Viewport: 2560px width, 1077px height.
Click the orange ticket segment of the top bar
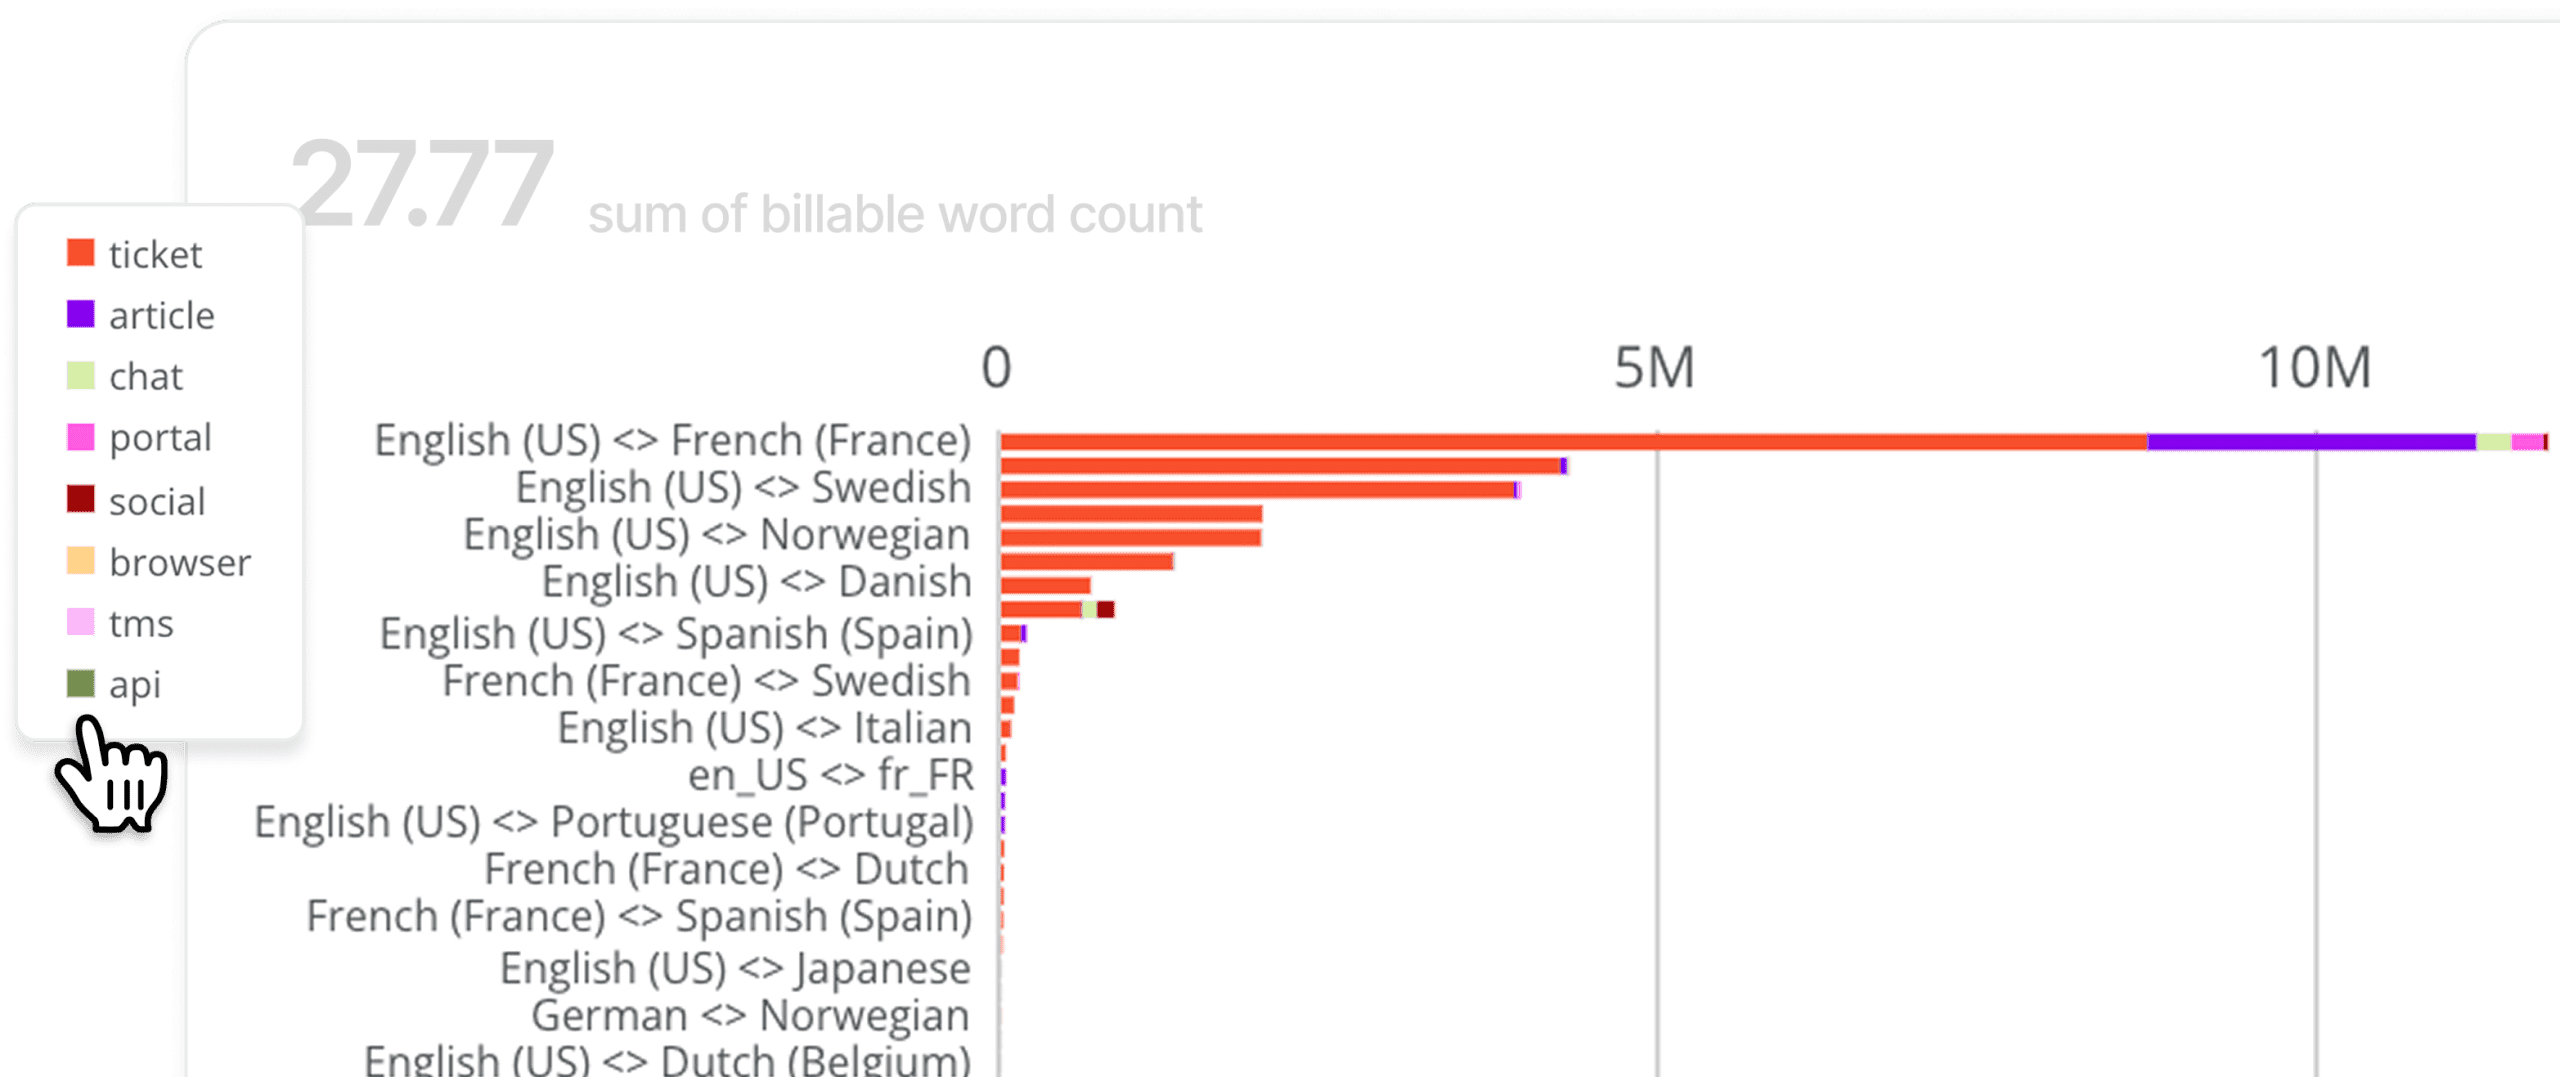pyautogui.click(x=1570, y=442)
